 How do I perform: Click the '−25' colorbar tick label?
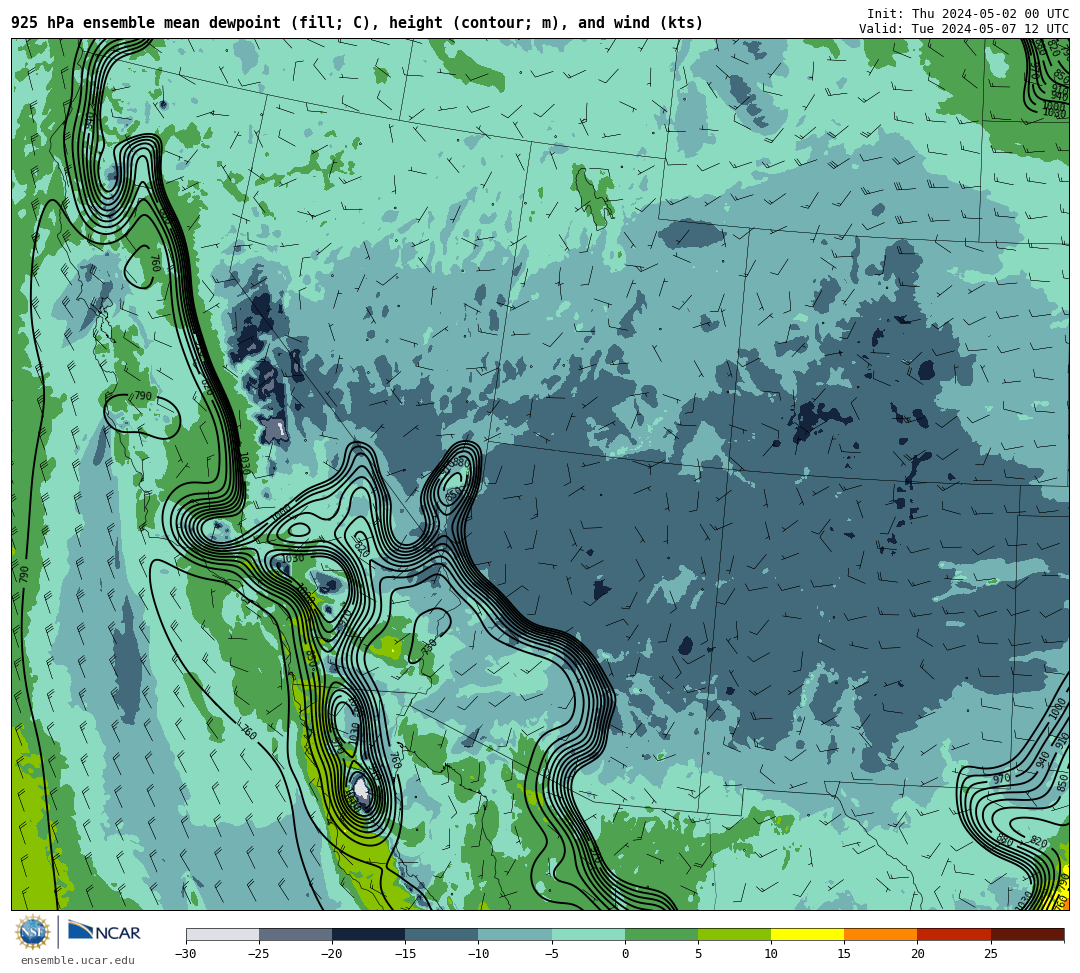point(259,954)
